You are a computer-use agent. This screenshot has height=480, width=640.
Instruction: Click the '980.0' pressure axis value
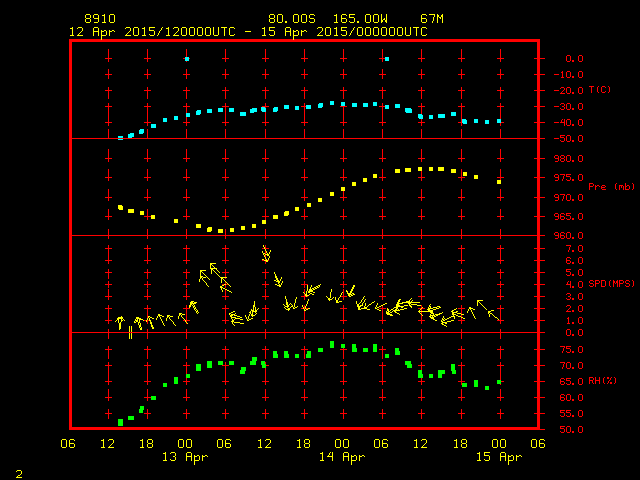tap(569, 158)
